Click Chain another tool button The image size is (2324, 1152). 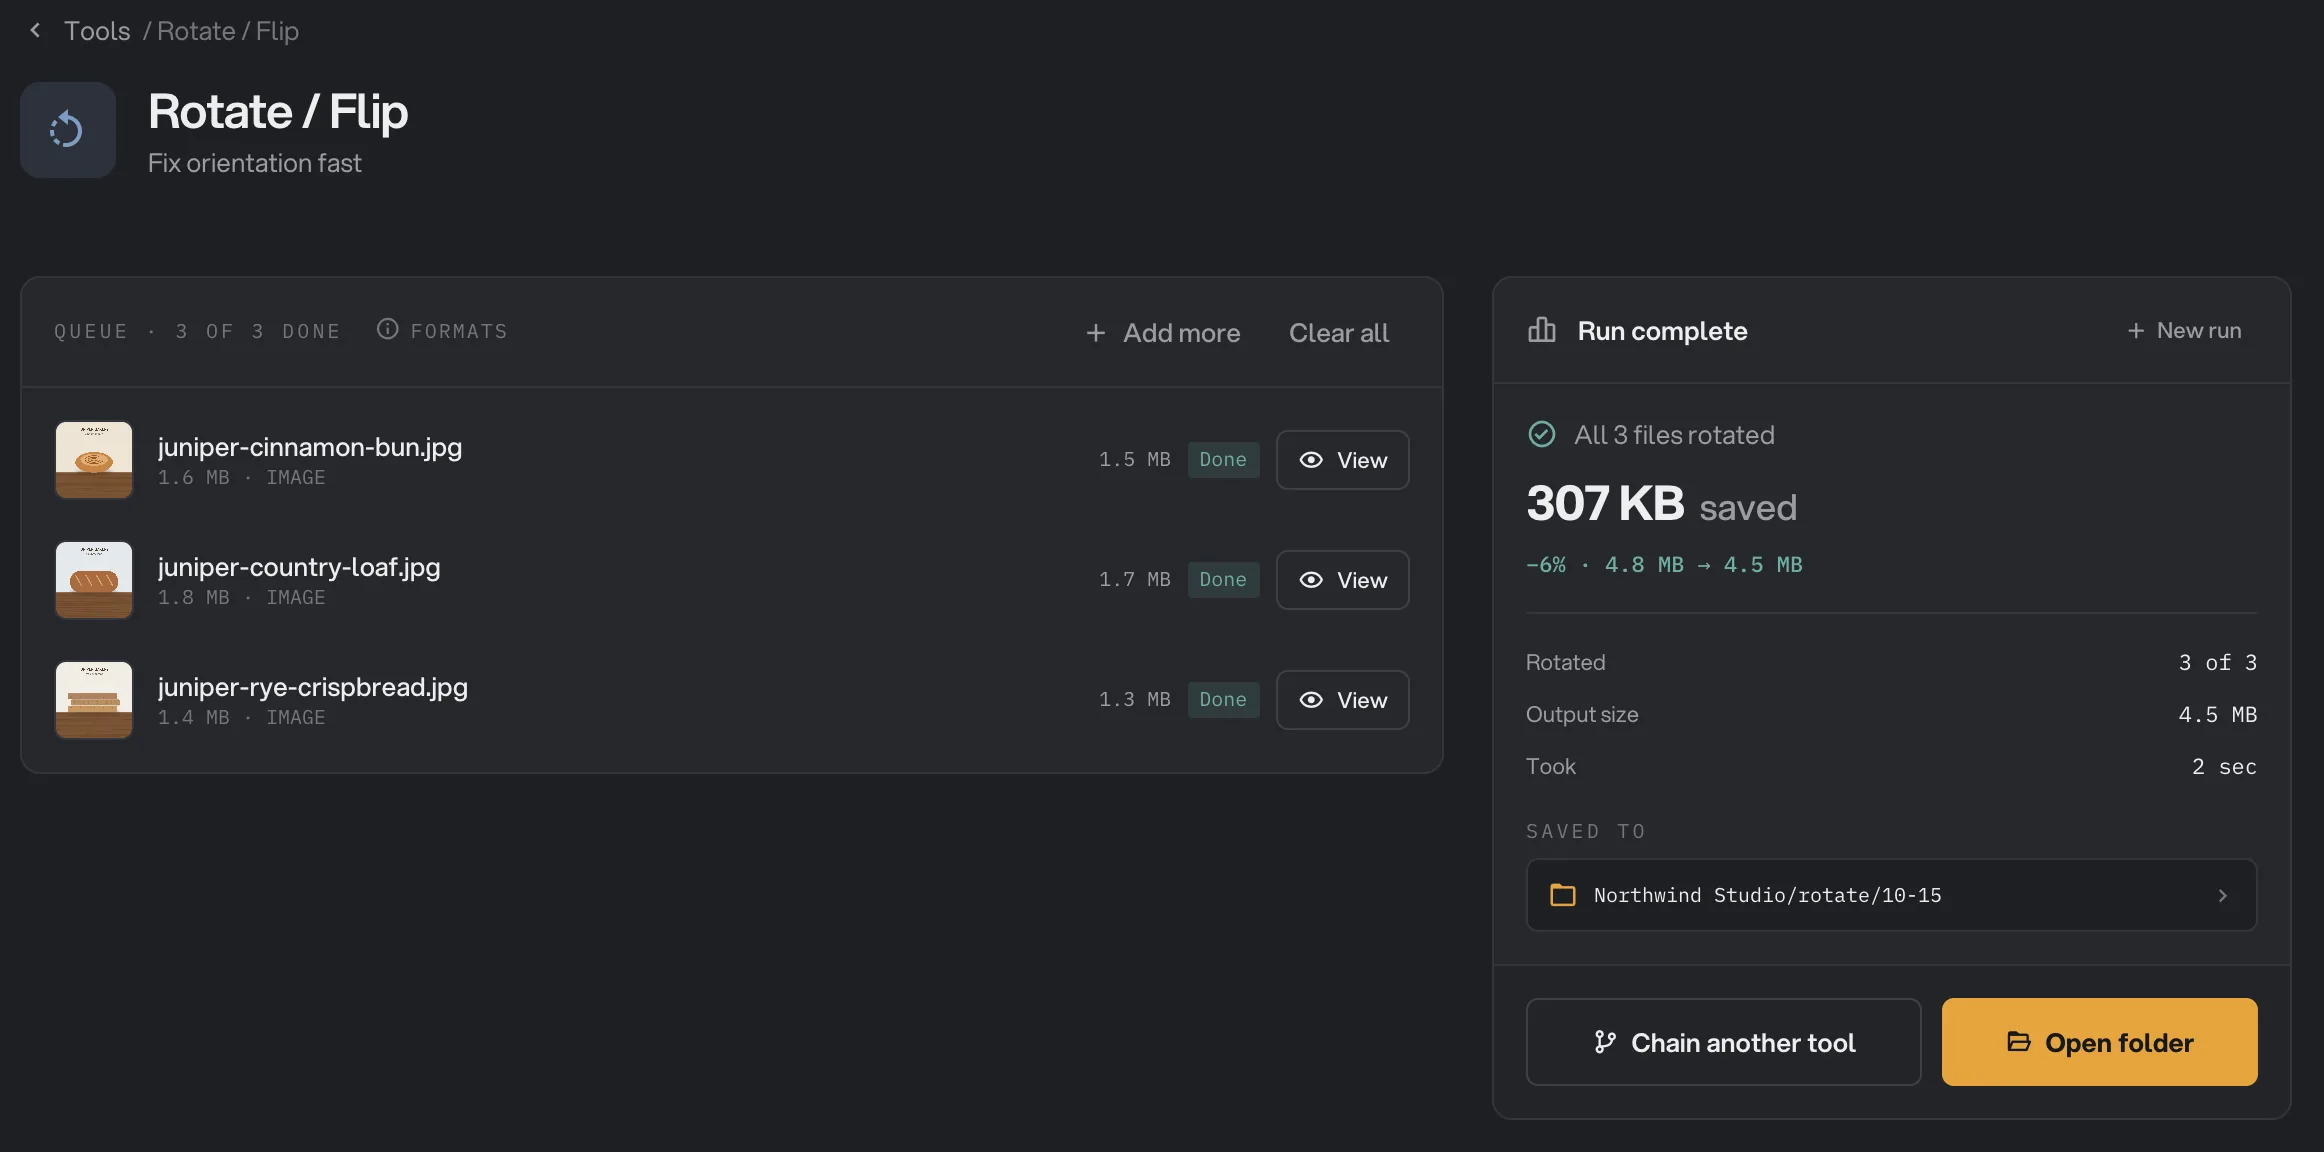(1723, 1042)
